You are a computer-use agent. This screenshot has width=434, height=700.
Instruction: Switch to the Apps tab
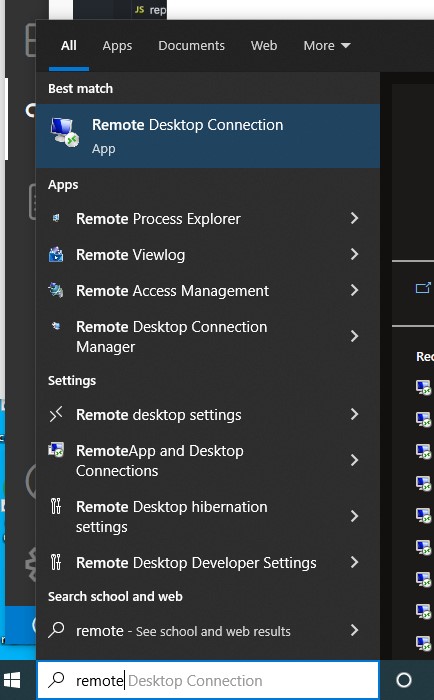[x=117, y=46]
